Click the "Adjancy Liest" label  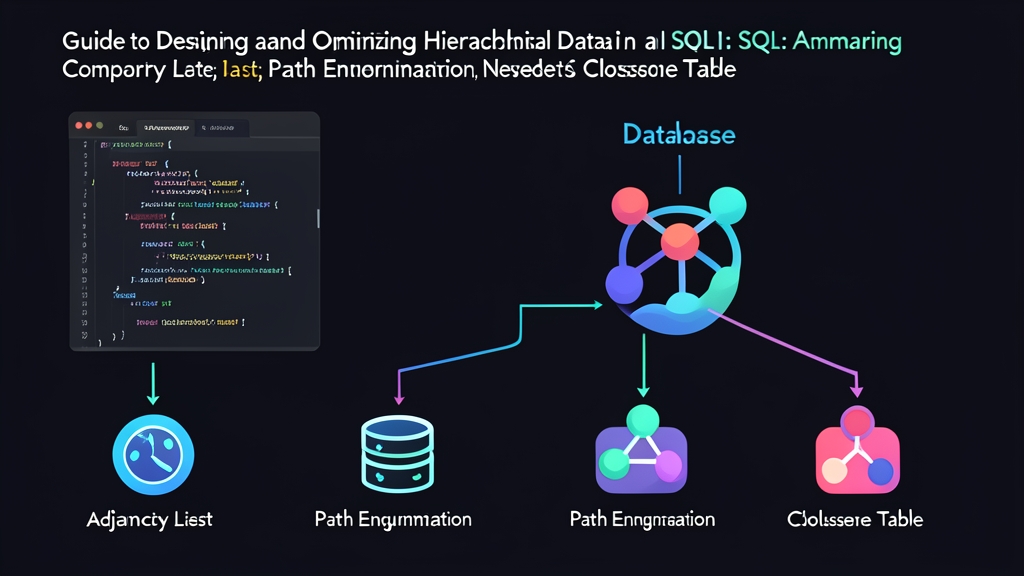click(150, 520)
